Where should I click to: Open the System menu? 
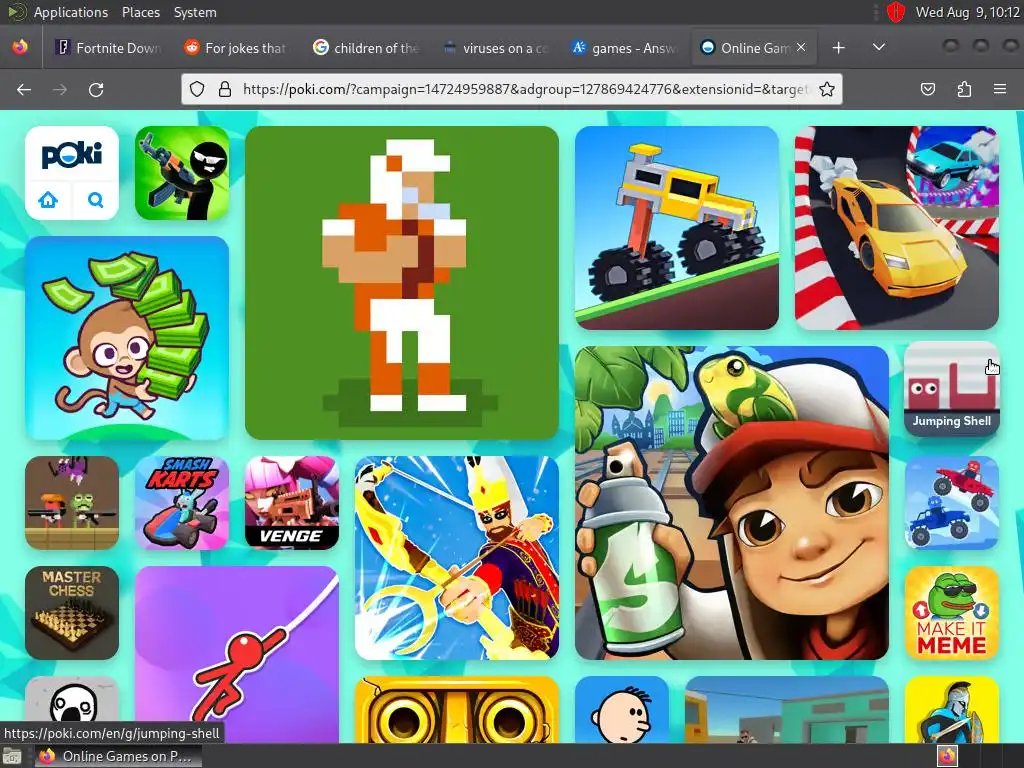(195, 12)
